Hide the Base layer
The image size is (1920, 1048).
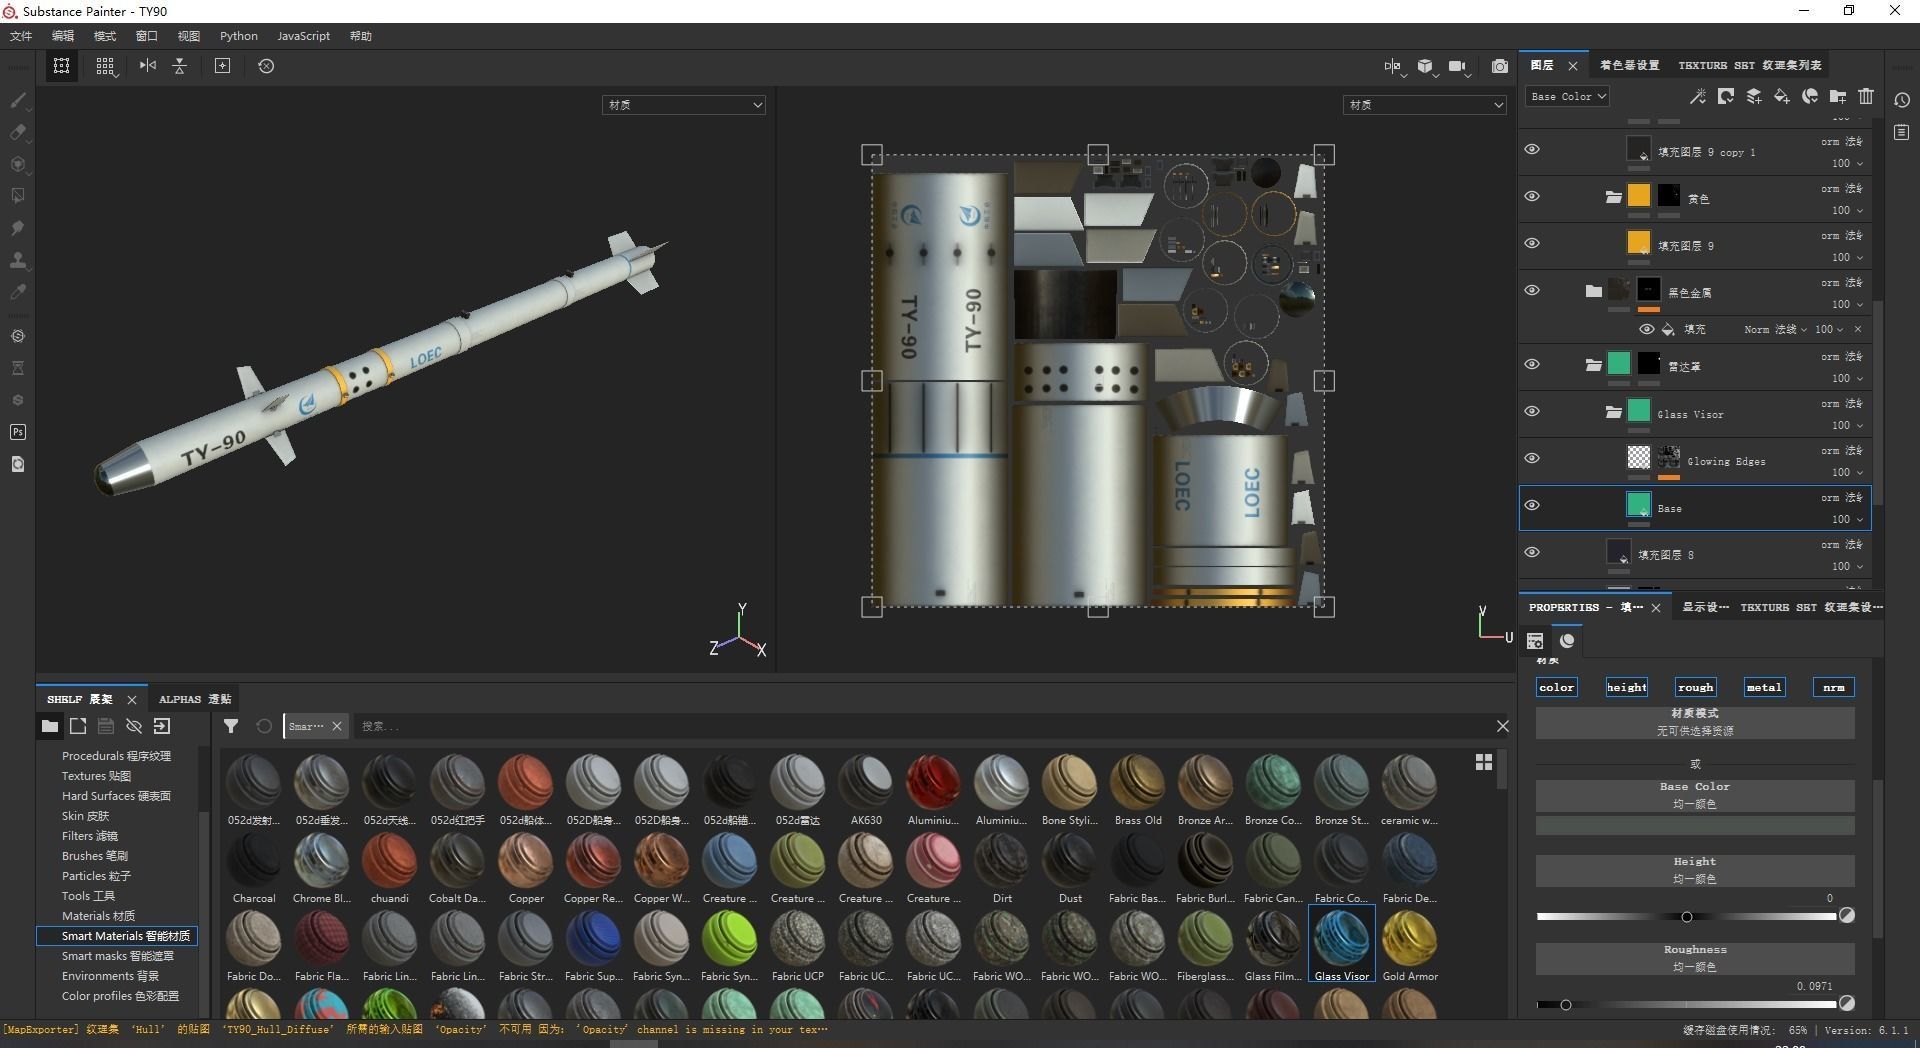click(1532, 506)
